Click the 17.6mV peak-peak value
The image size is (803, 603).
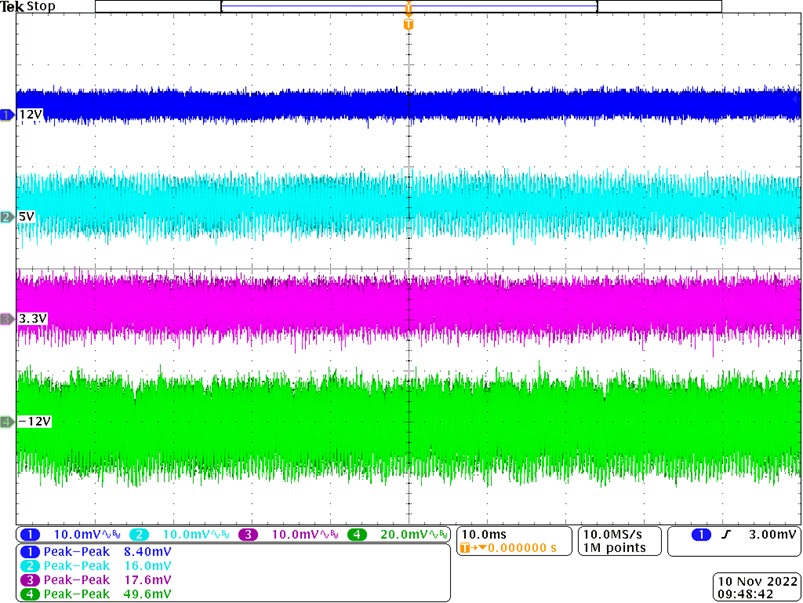point(147,580)
